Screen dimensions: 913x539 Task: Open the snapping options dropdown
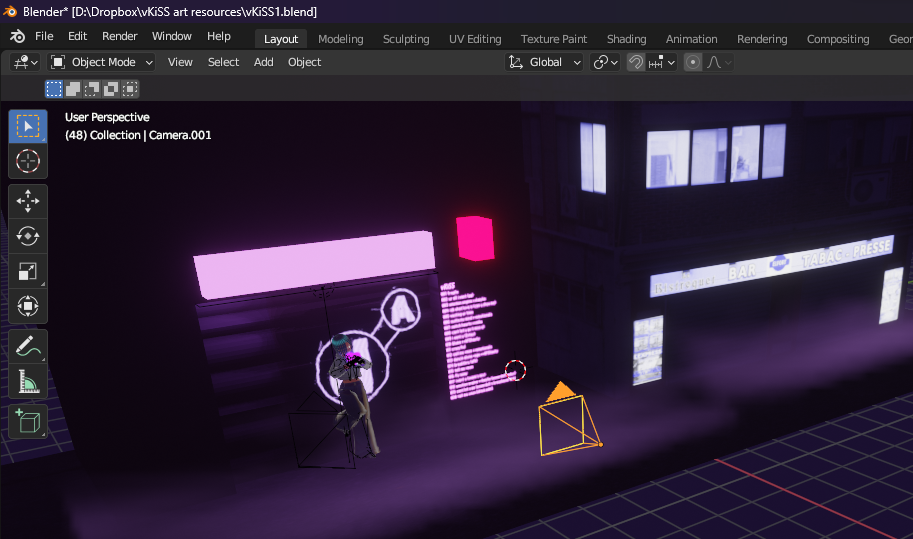[661, 62]
